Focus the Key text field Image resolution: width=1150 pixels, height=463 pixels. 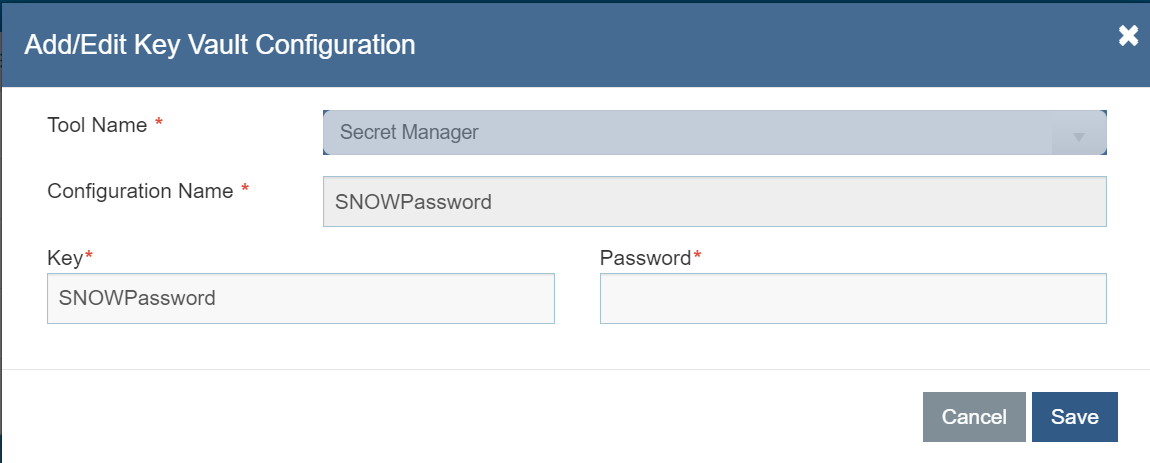click(300, 298)
